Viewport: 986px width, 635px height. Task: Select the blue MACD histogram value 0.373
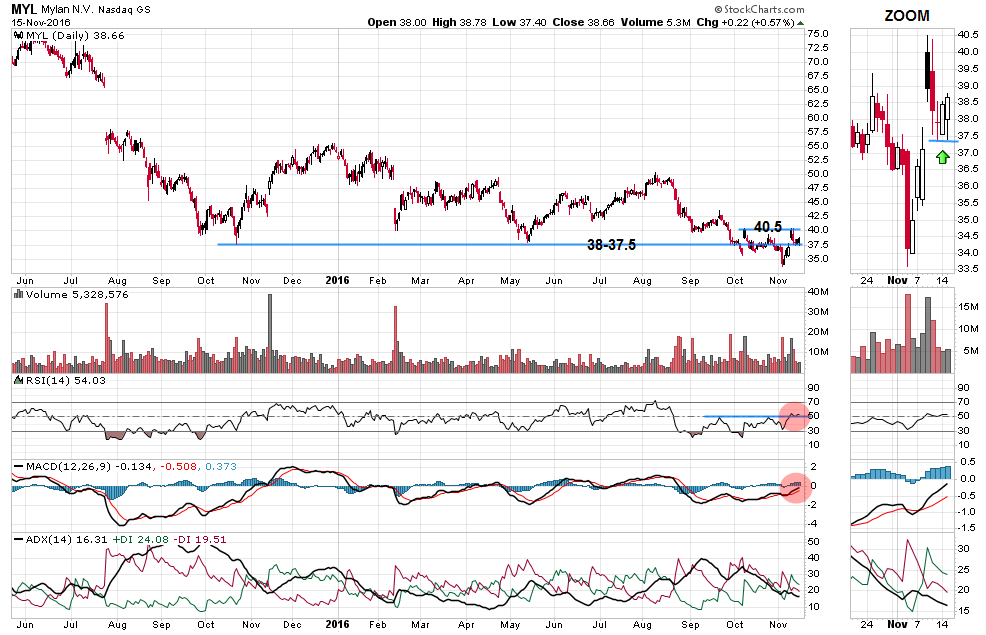[x=221, y=467]
